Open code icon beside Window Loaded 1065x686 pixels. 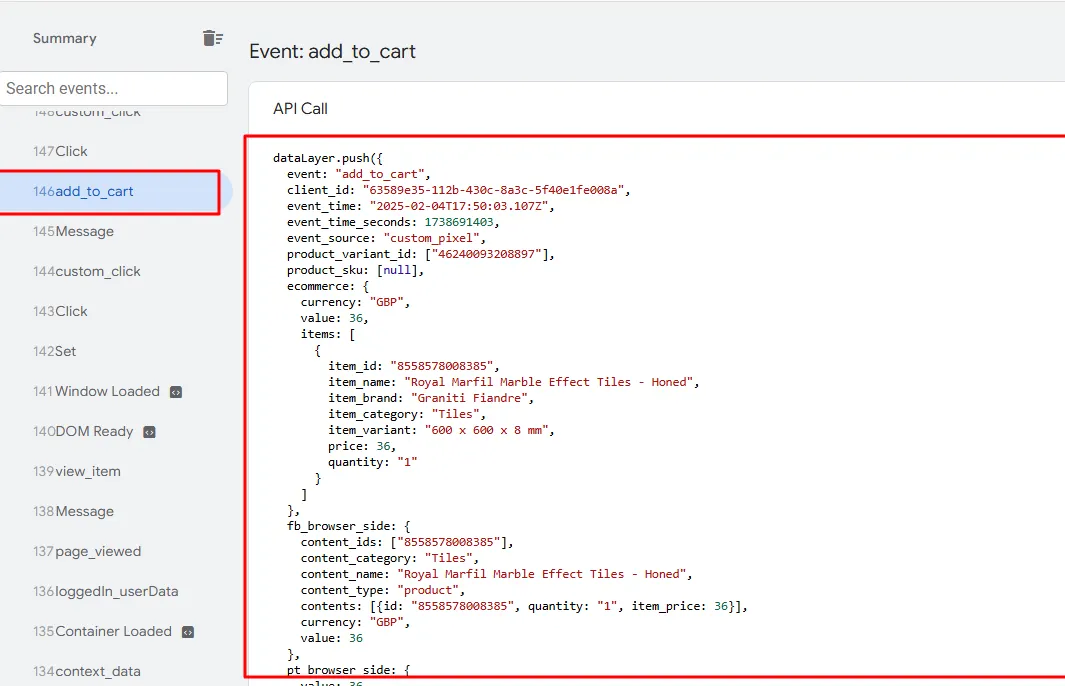pos(176,392)
